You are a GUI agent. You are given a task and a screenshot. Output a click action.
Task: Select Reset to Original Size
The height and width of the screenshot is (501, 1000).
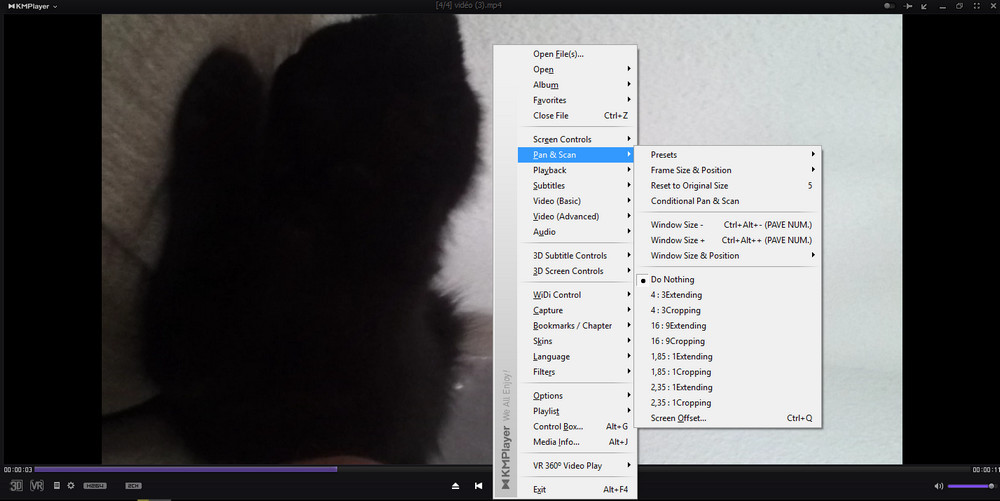[728, 185]
